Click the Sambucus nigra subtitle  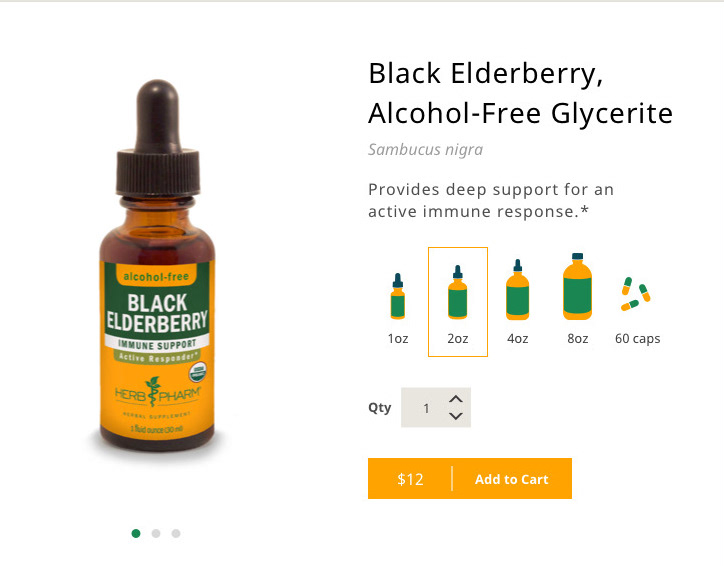tap(425, 150)
